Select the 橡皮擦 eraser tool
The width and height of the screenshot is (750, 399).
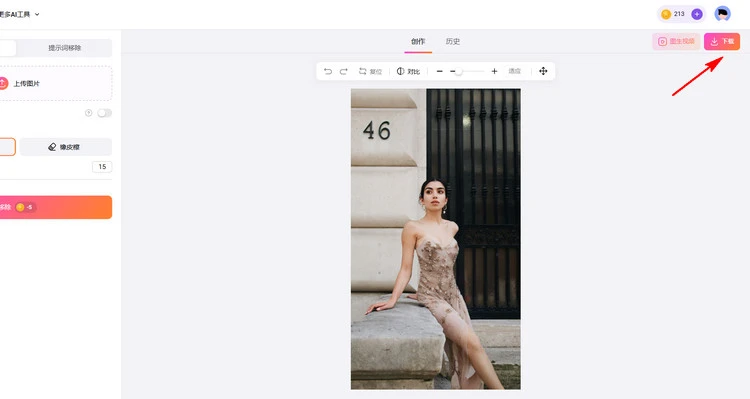point(66,147)
